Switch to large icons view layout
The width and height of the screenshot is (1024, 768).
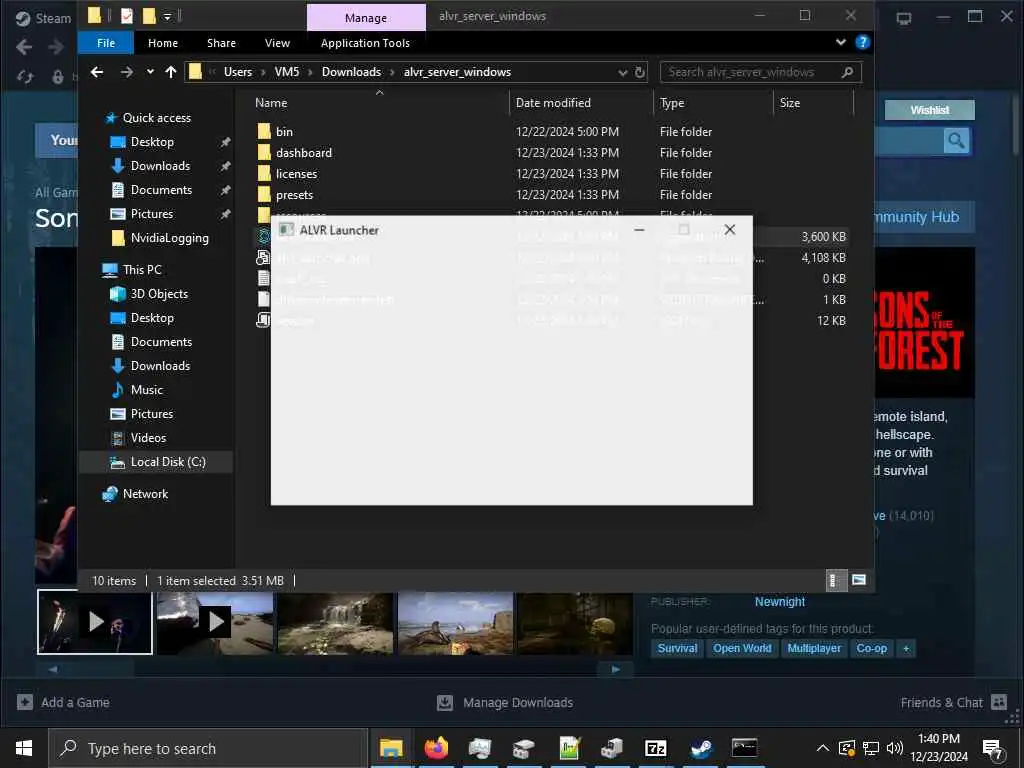click(x=859, y=581)
